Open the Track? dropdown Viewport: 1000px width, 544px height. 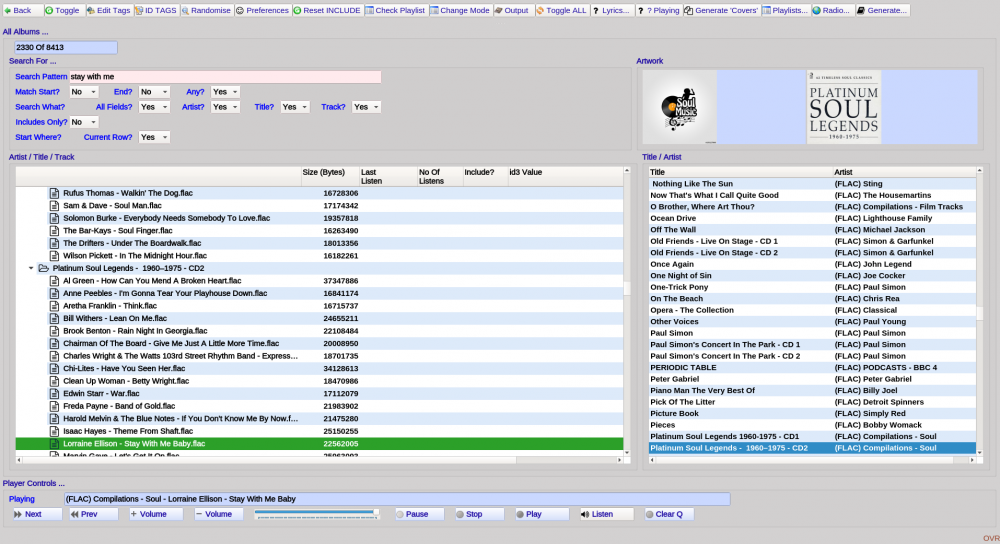tap(367, 107)
